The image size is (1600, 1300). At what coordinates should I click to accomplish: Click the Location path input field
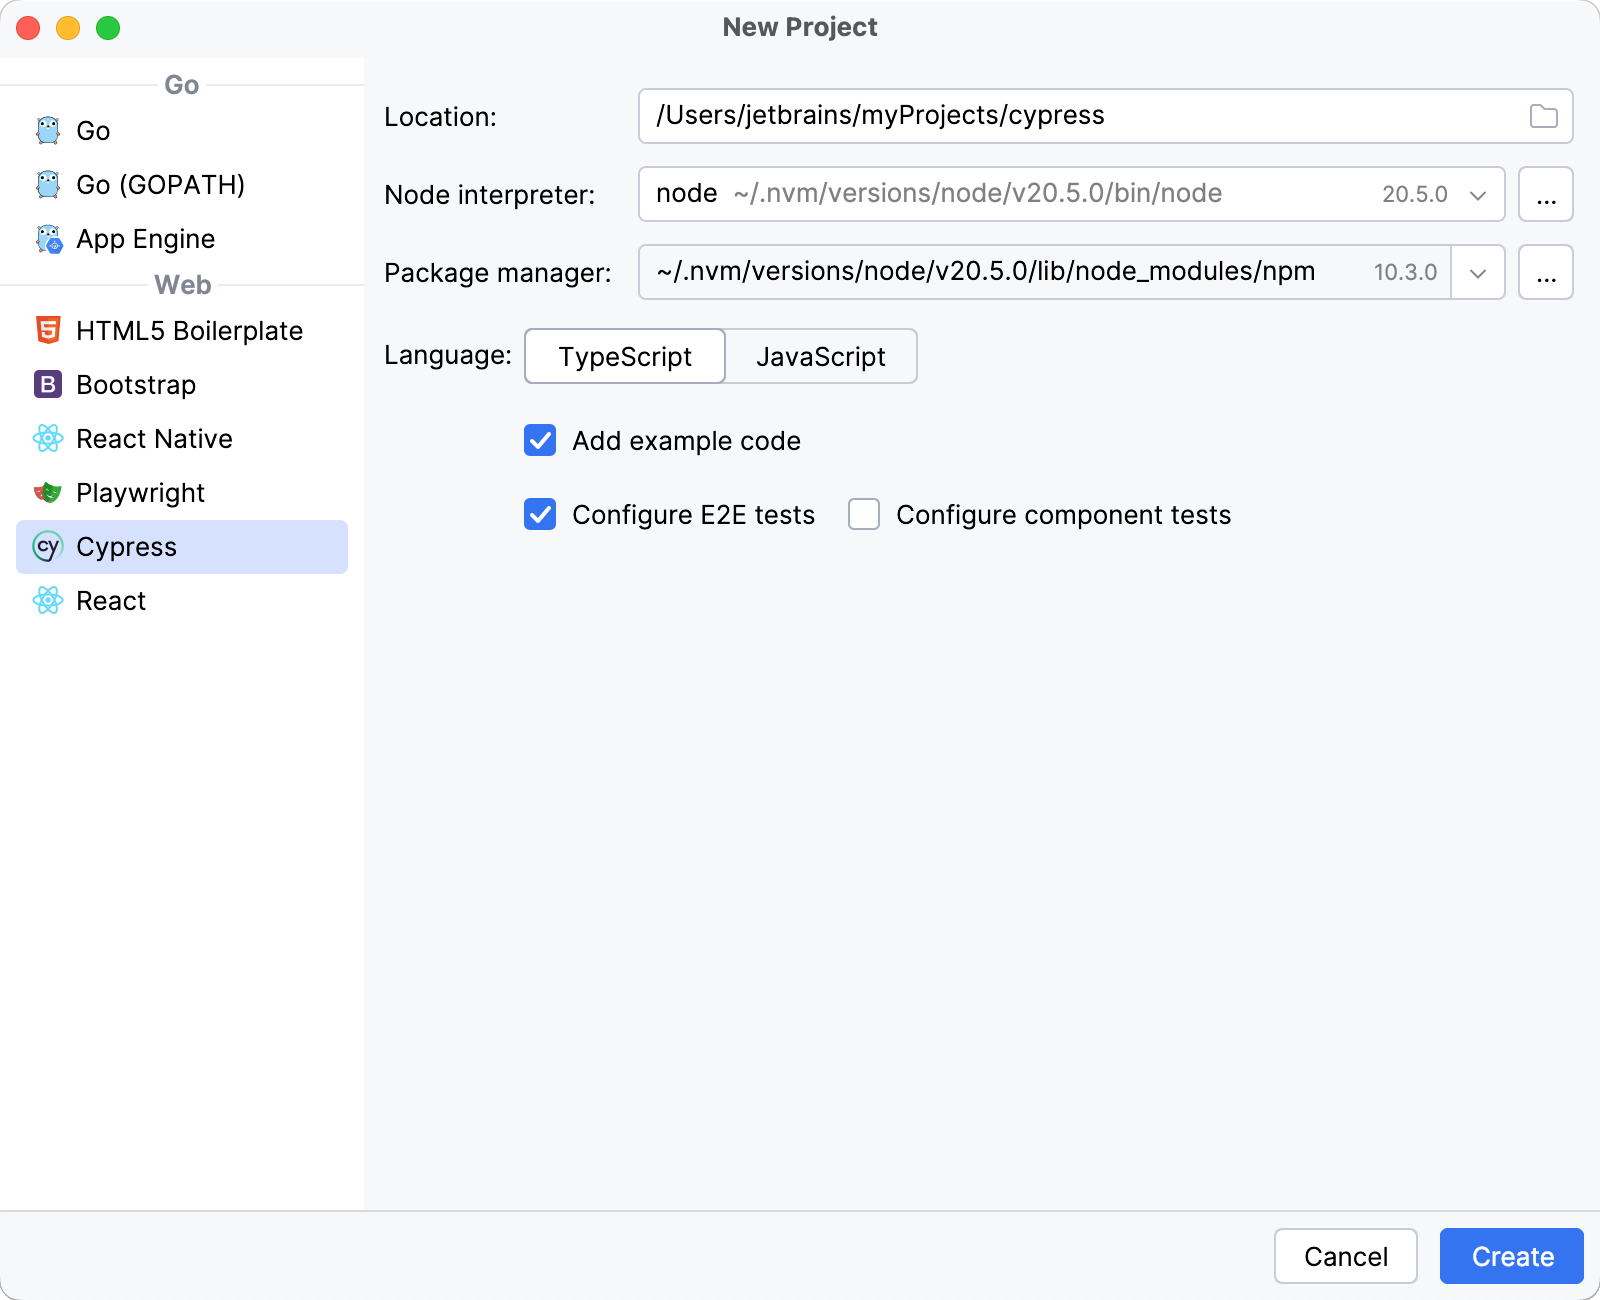(x=1080, y=116)
